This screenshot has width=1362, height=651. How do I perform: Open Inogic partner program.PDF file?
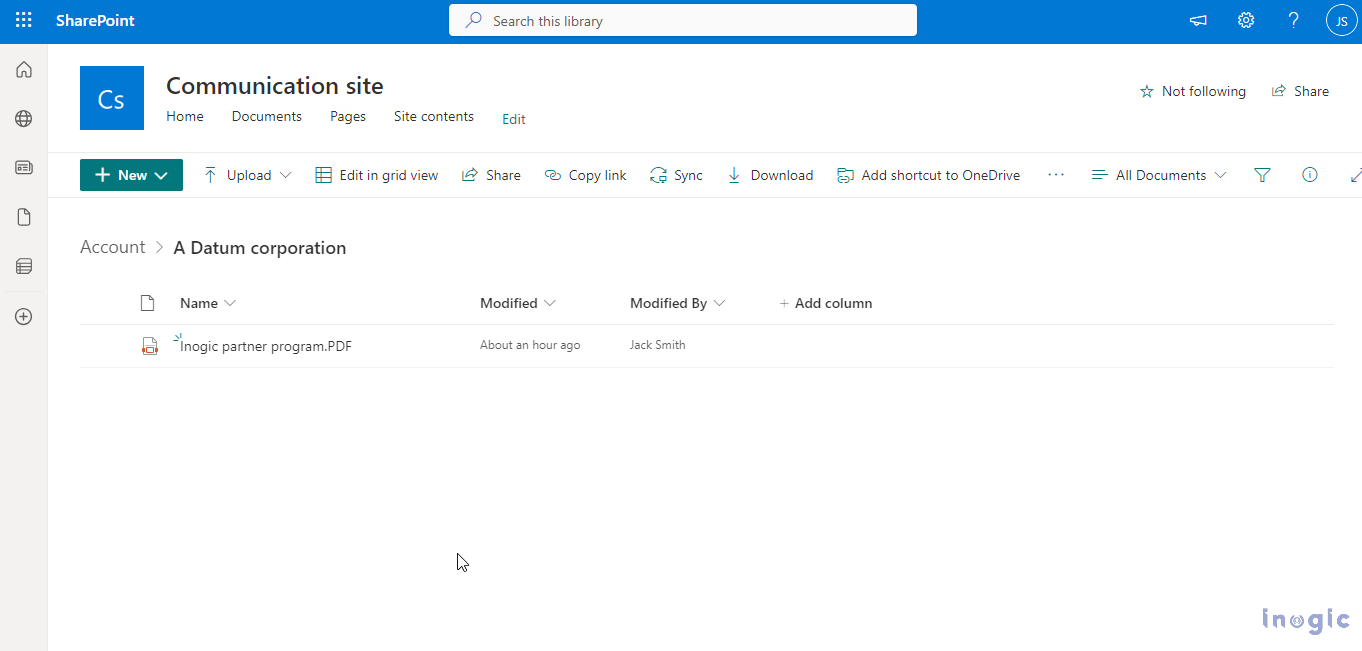tap(266, 347)
